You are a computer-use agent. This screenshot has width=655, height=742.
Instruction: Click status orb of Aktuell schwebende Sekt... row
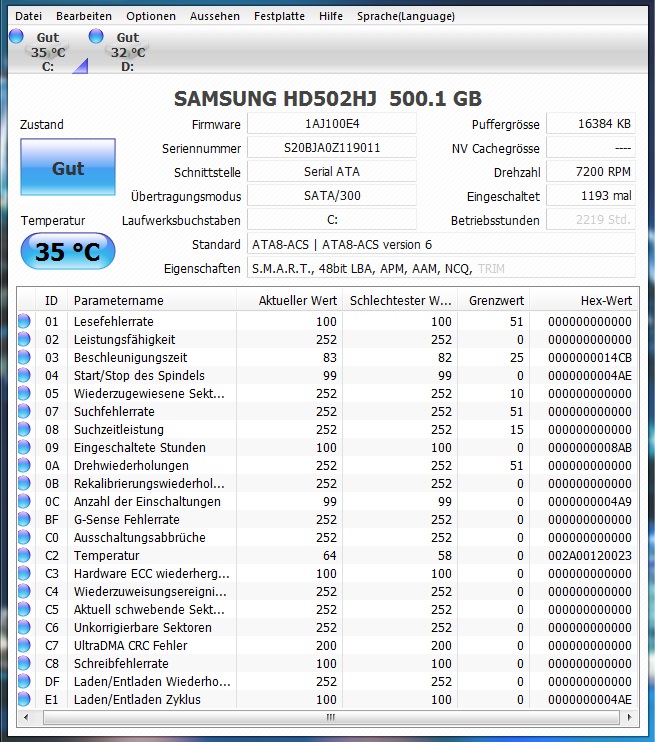[24, 609]
